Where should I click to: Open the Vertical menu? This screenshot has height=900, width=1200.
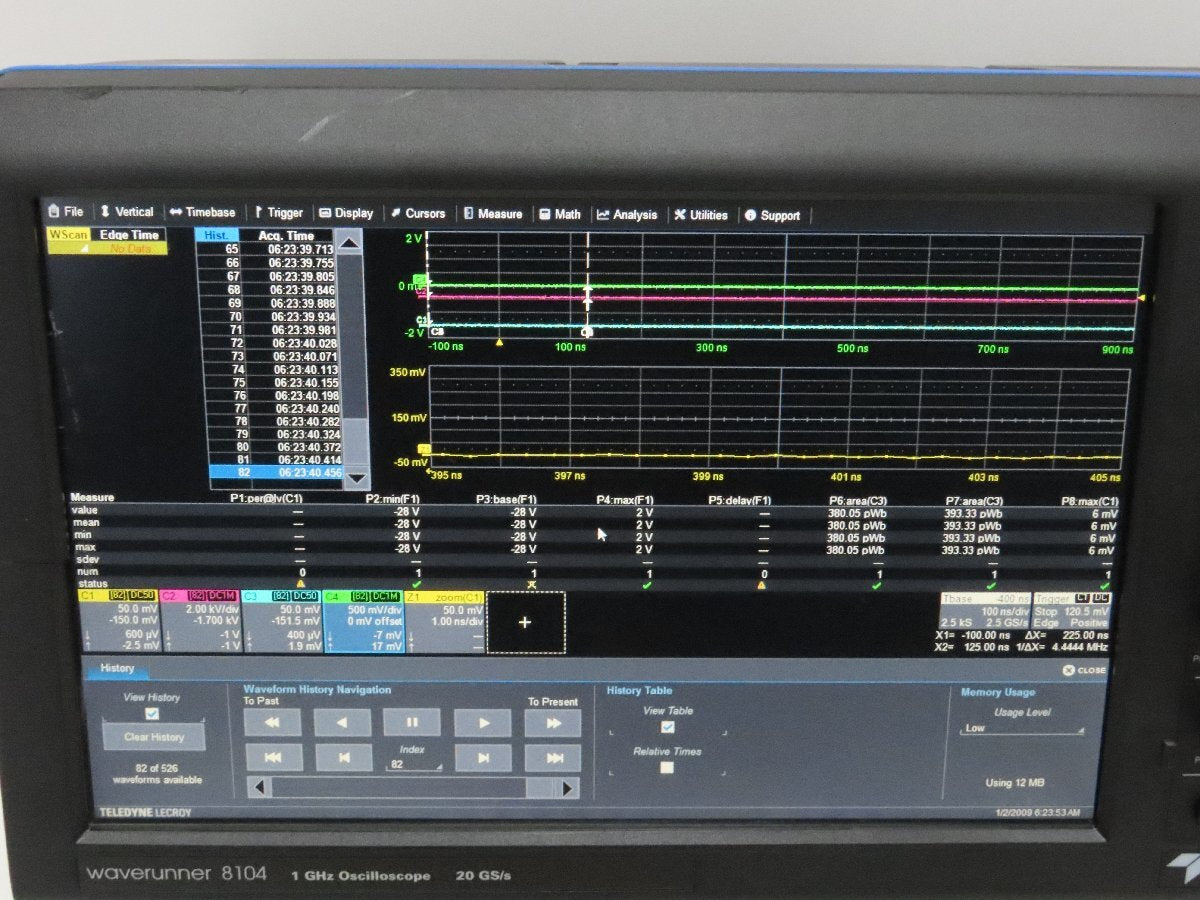[126, 212]
